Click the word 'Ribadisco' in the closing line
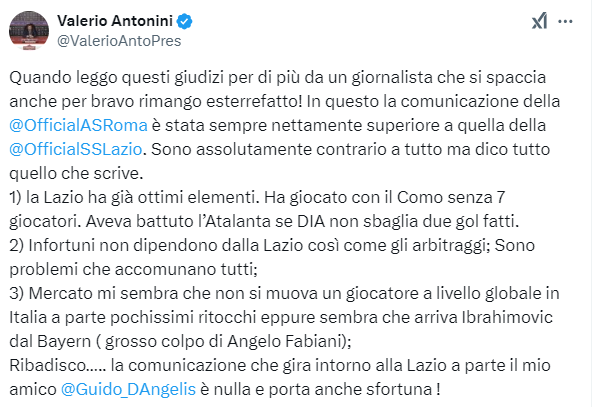 point(49,365)
